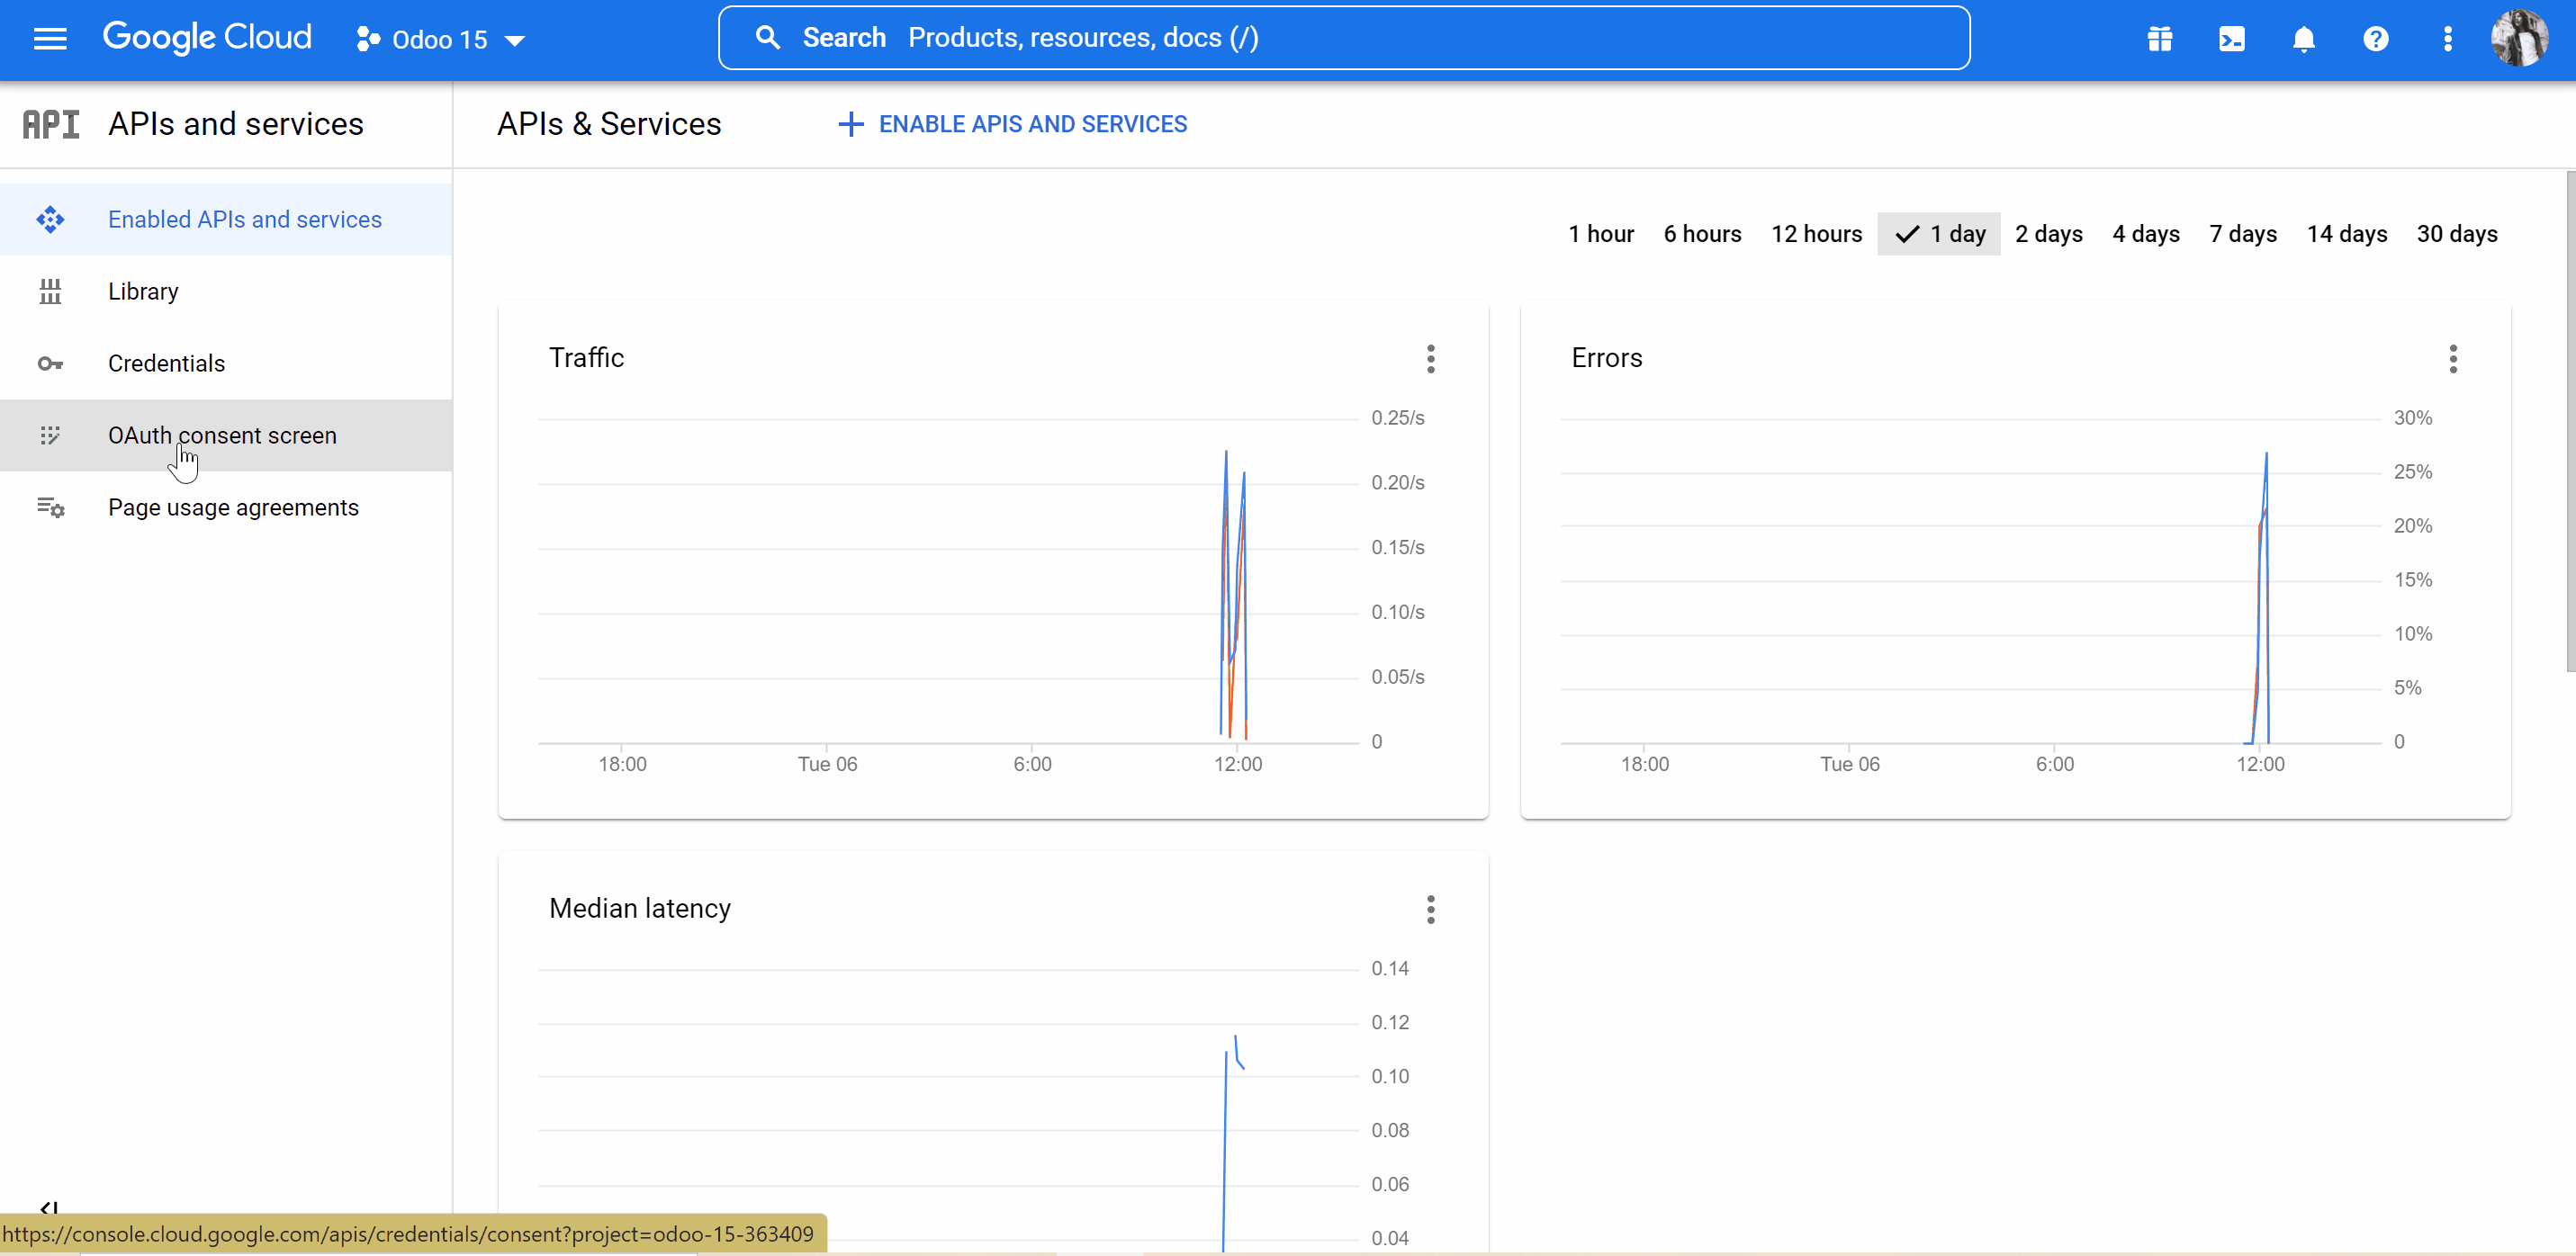Viewport: 2576px width, 1256px height.
Task: Click the Traffic chart spike near 12:00
Action: pyautogui.click(x=1233, y=594)
